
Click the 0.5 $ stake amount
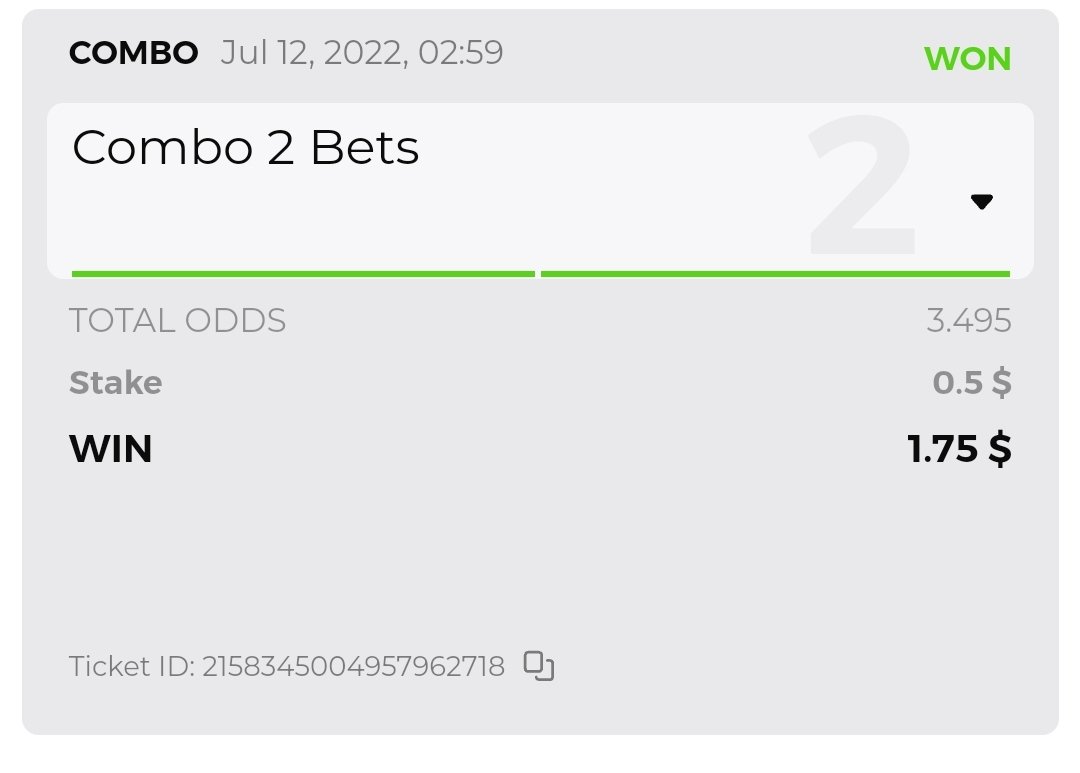point(971,383)
